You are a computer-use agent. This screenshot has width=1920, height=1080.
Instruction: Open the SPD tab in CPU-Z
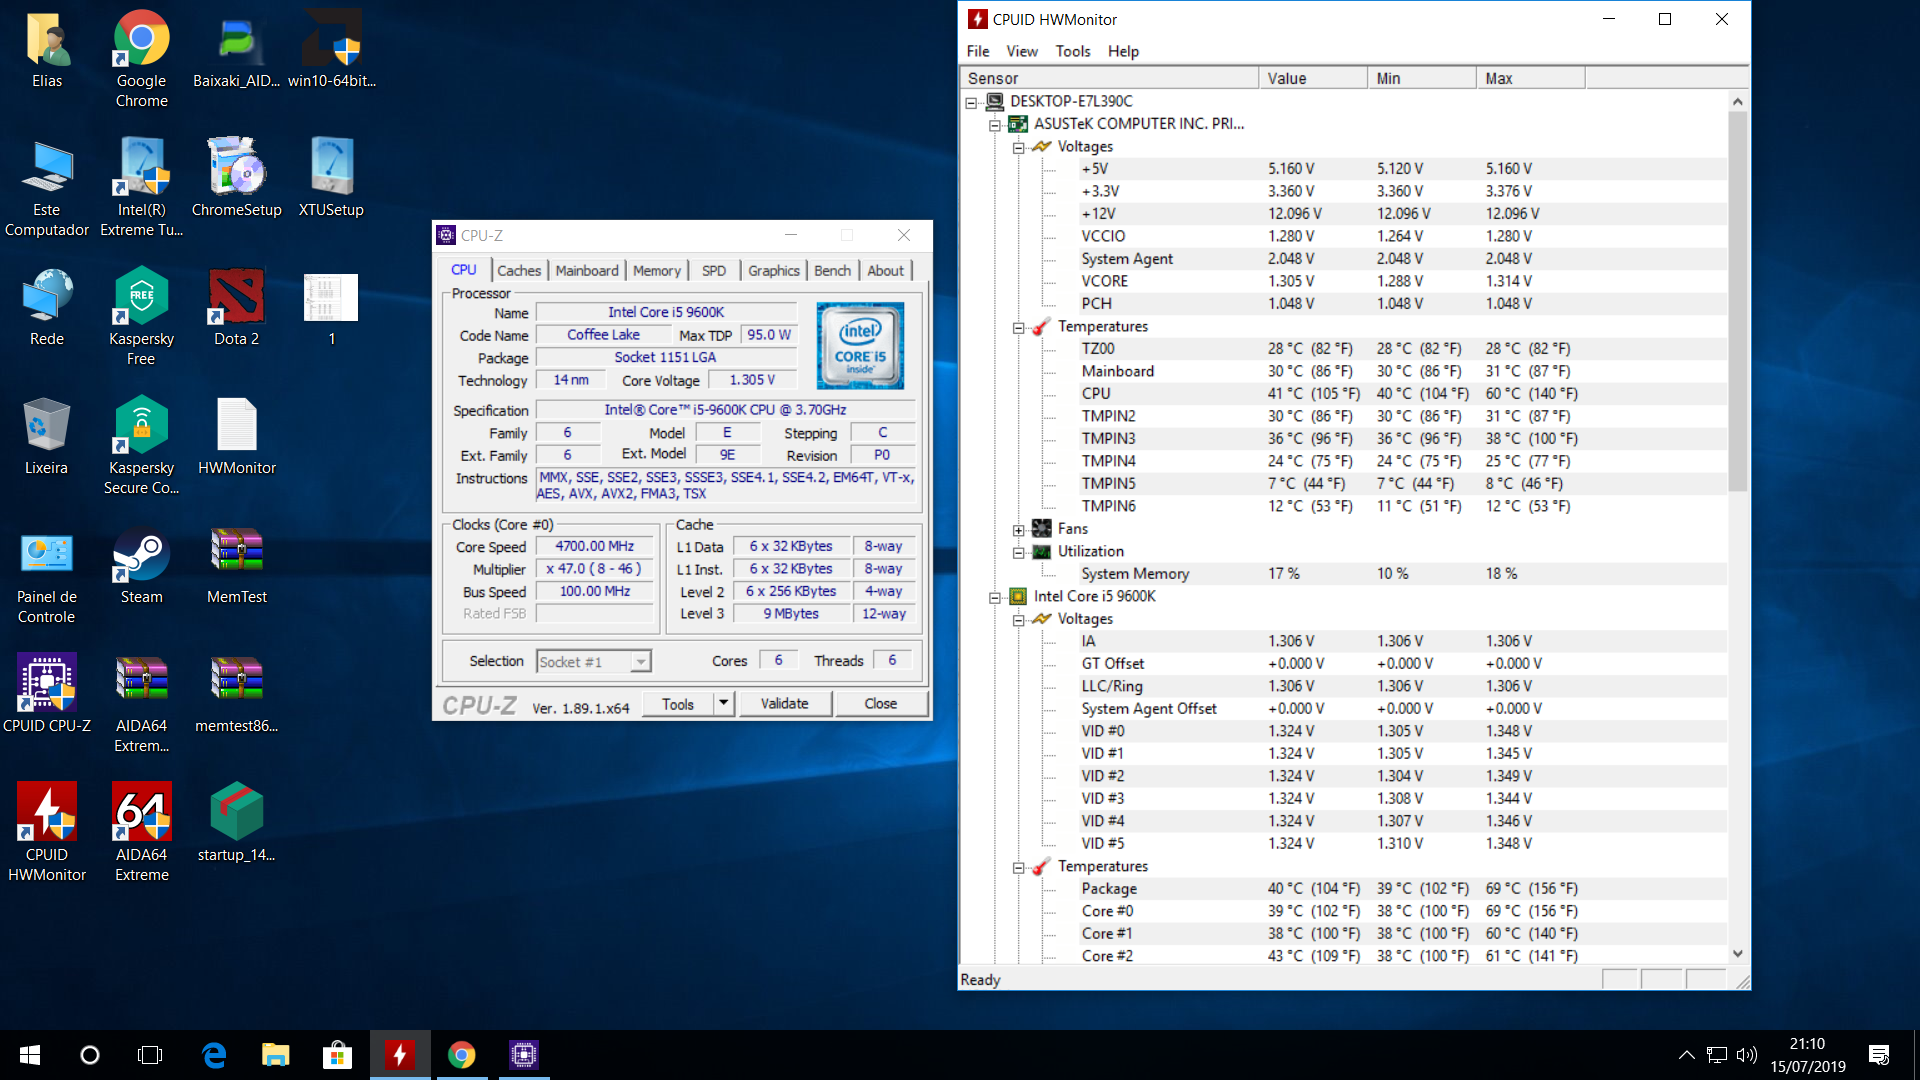[714, 271]
